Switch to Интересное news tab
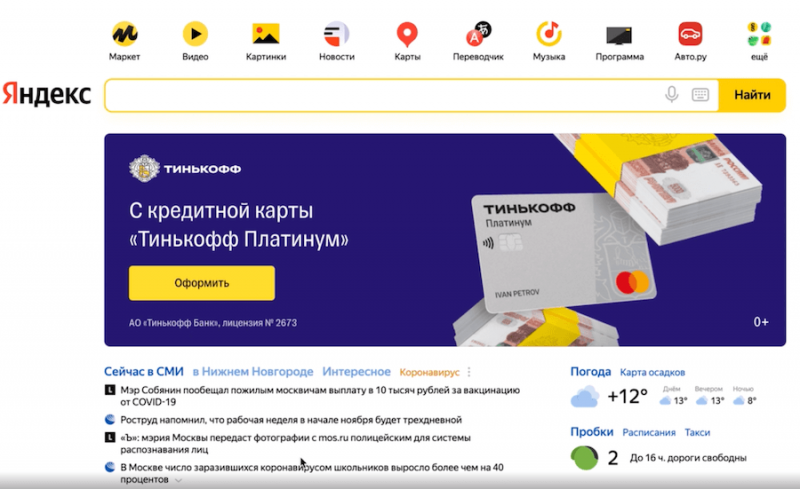This screenshot has width=800, height=489. 356,372
